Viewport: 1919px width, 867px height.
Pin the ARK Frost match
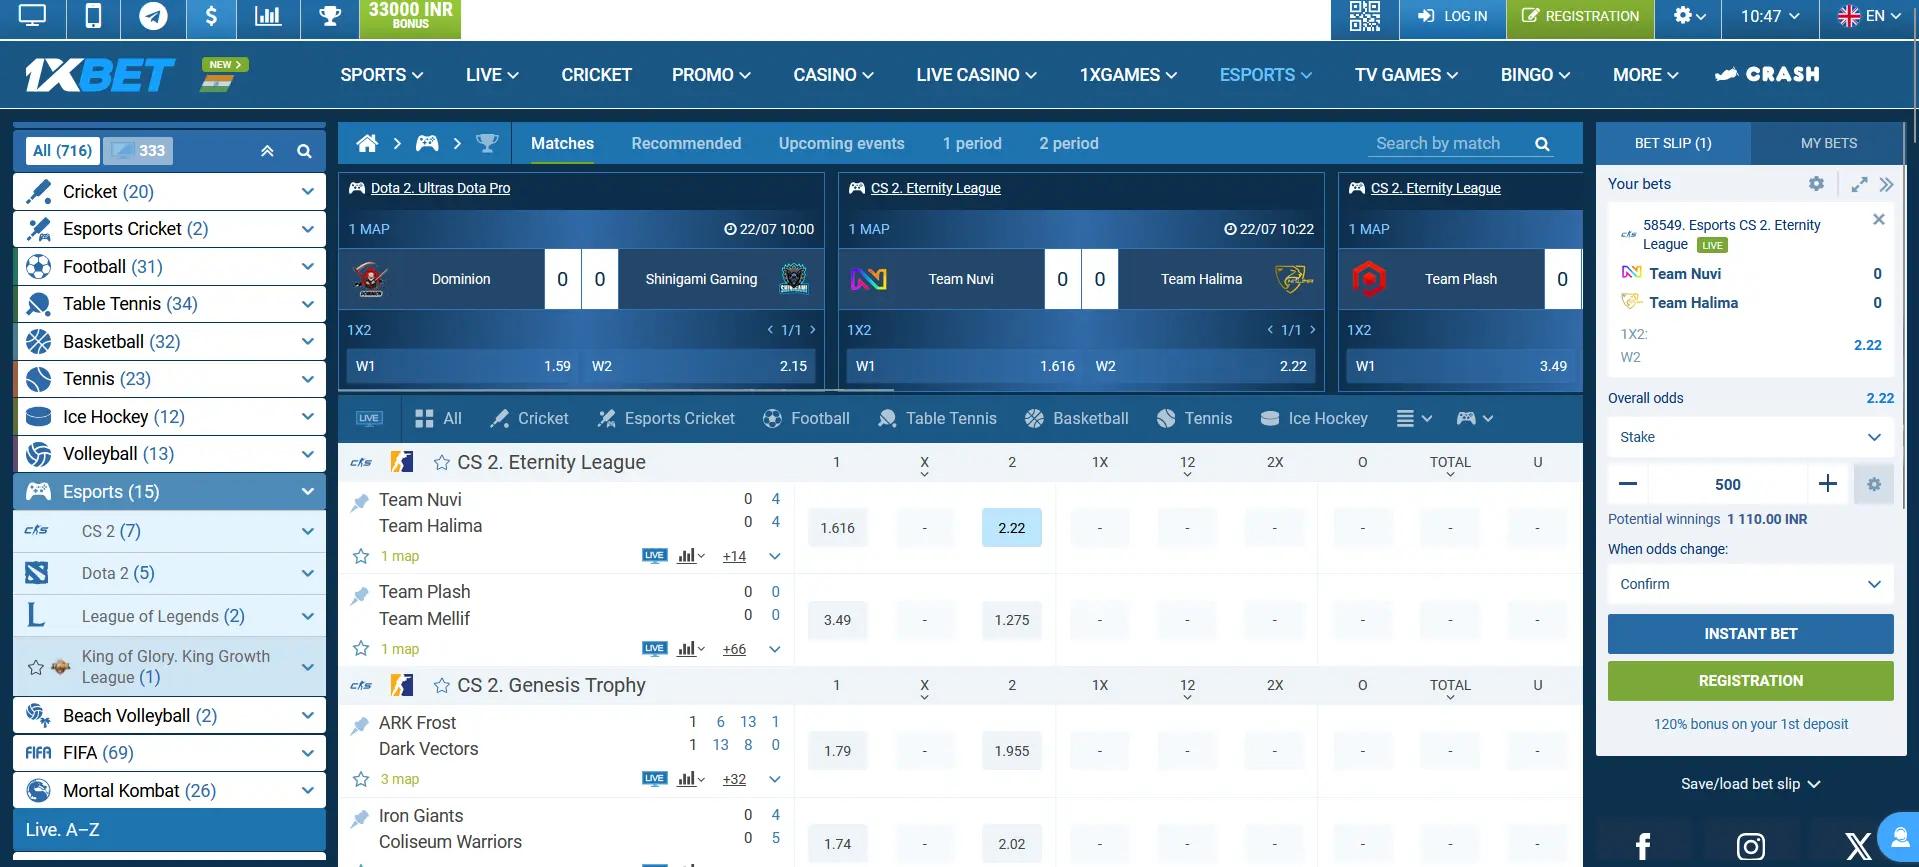click(x=360, y=726)
